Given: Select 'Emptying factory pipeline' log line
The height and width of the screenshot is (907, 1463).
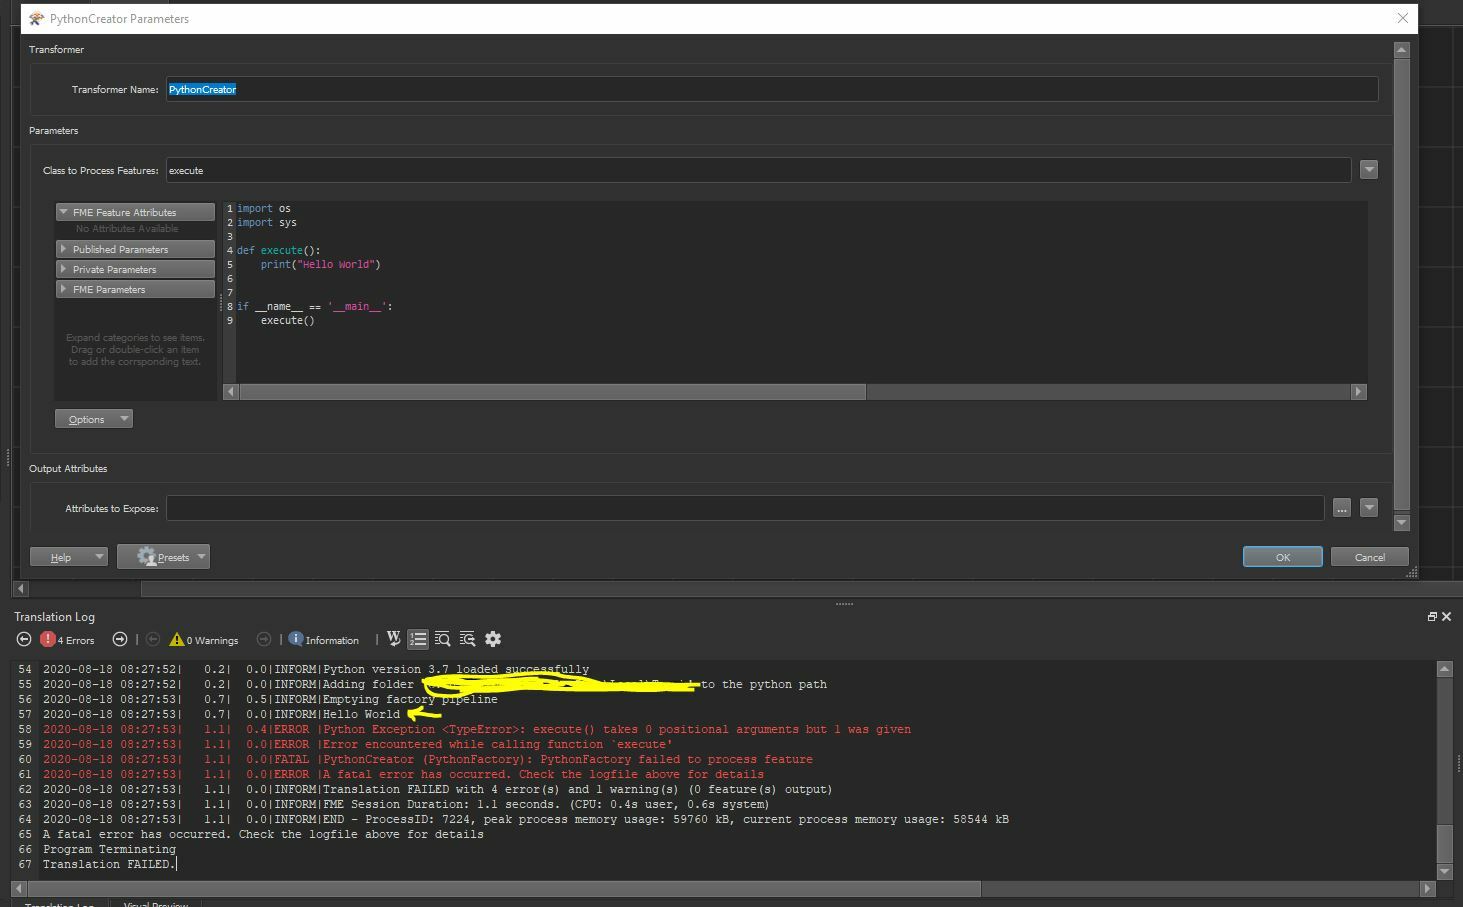Looking at the screenshot, I should [x=270, y=699].
